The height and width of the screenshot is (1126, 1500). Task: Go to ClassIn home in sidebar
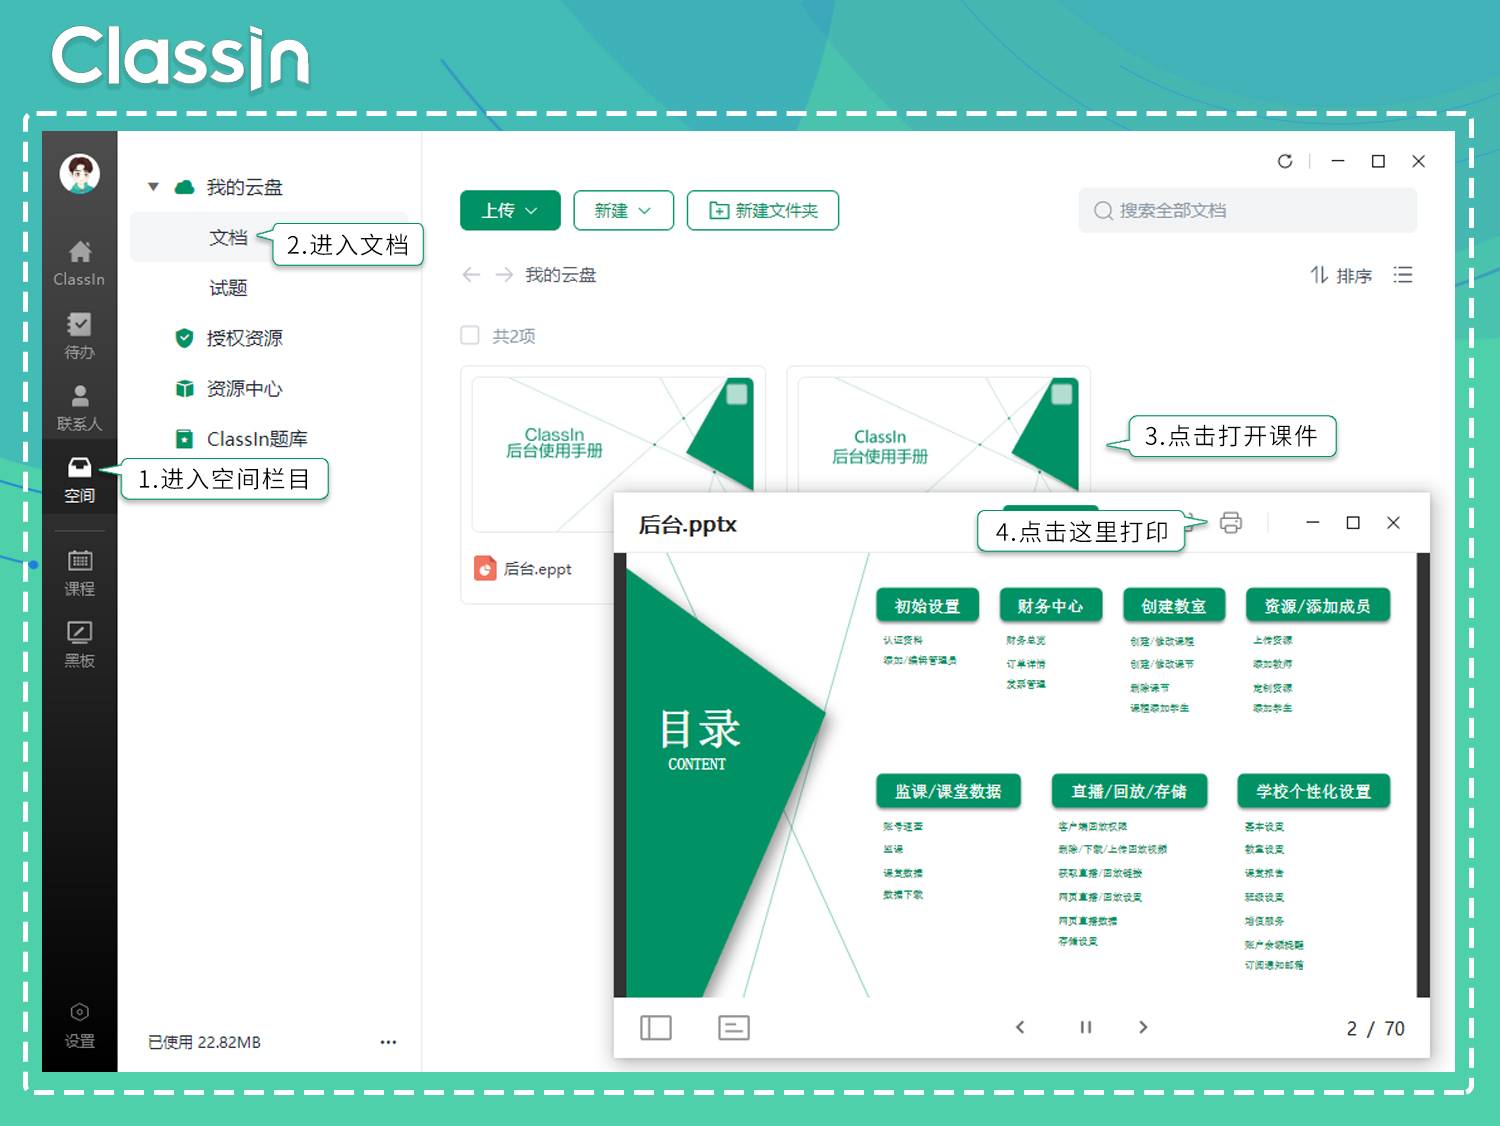[79, 263]
